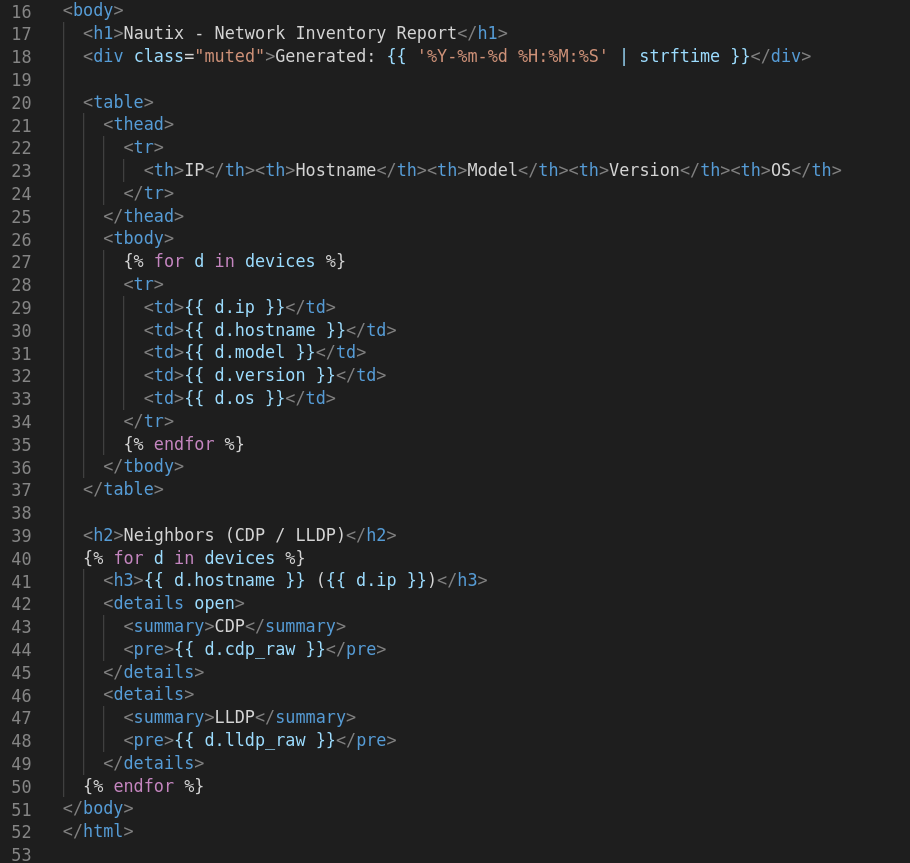
Task: Click line number 16 in the gutter
Action: [21, 10]
